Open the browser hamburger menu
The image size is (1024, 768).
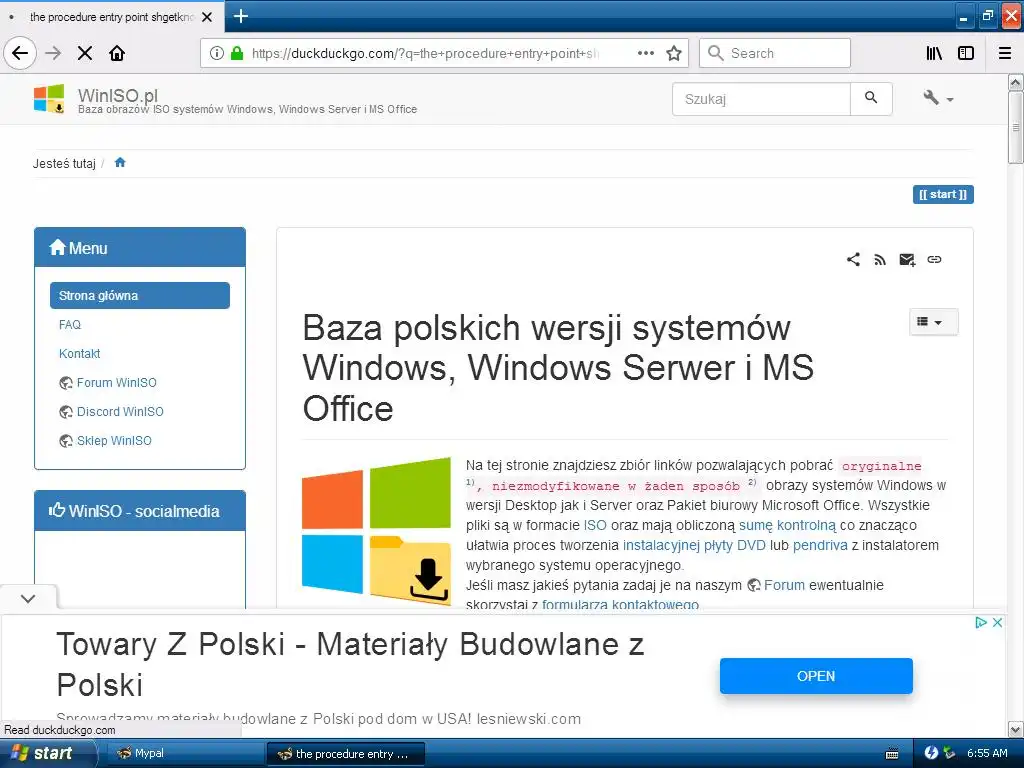[1005, 53]
